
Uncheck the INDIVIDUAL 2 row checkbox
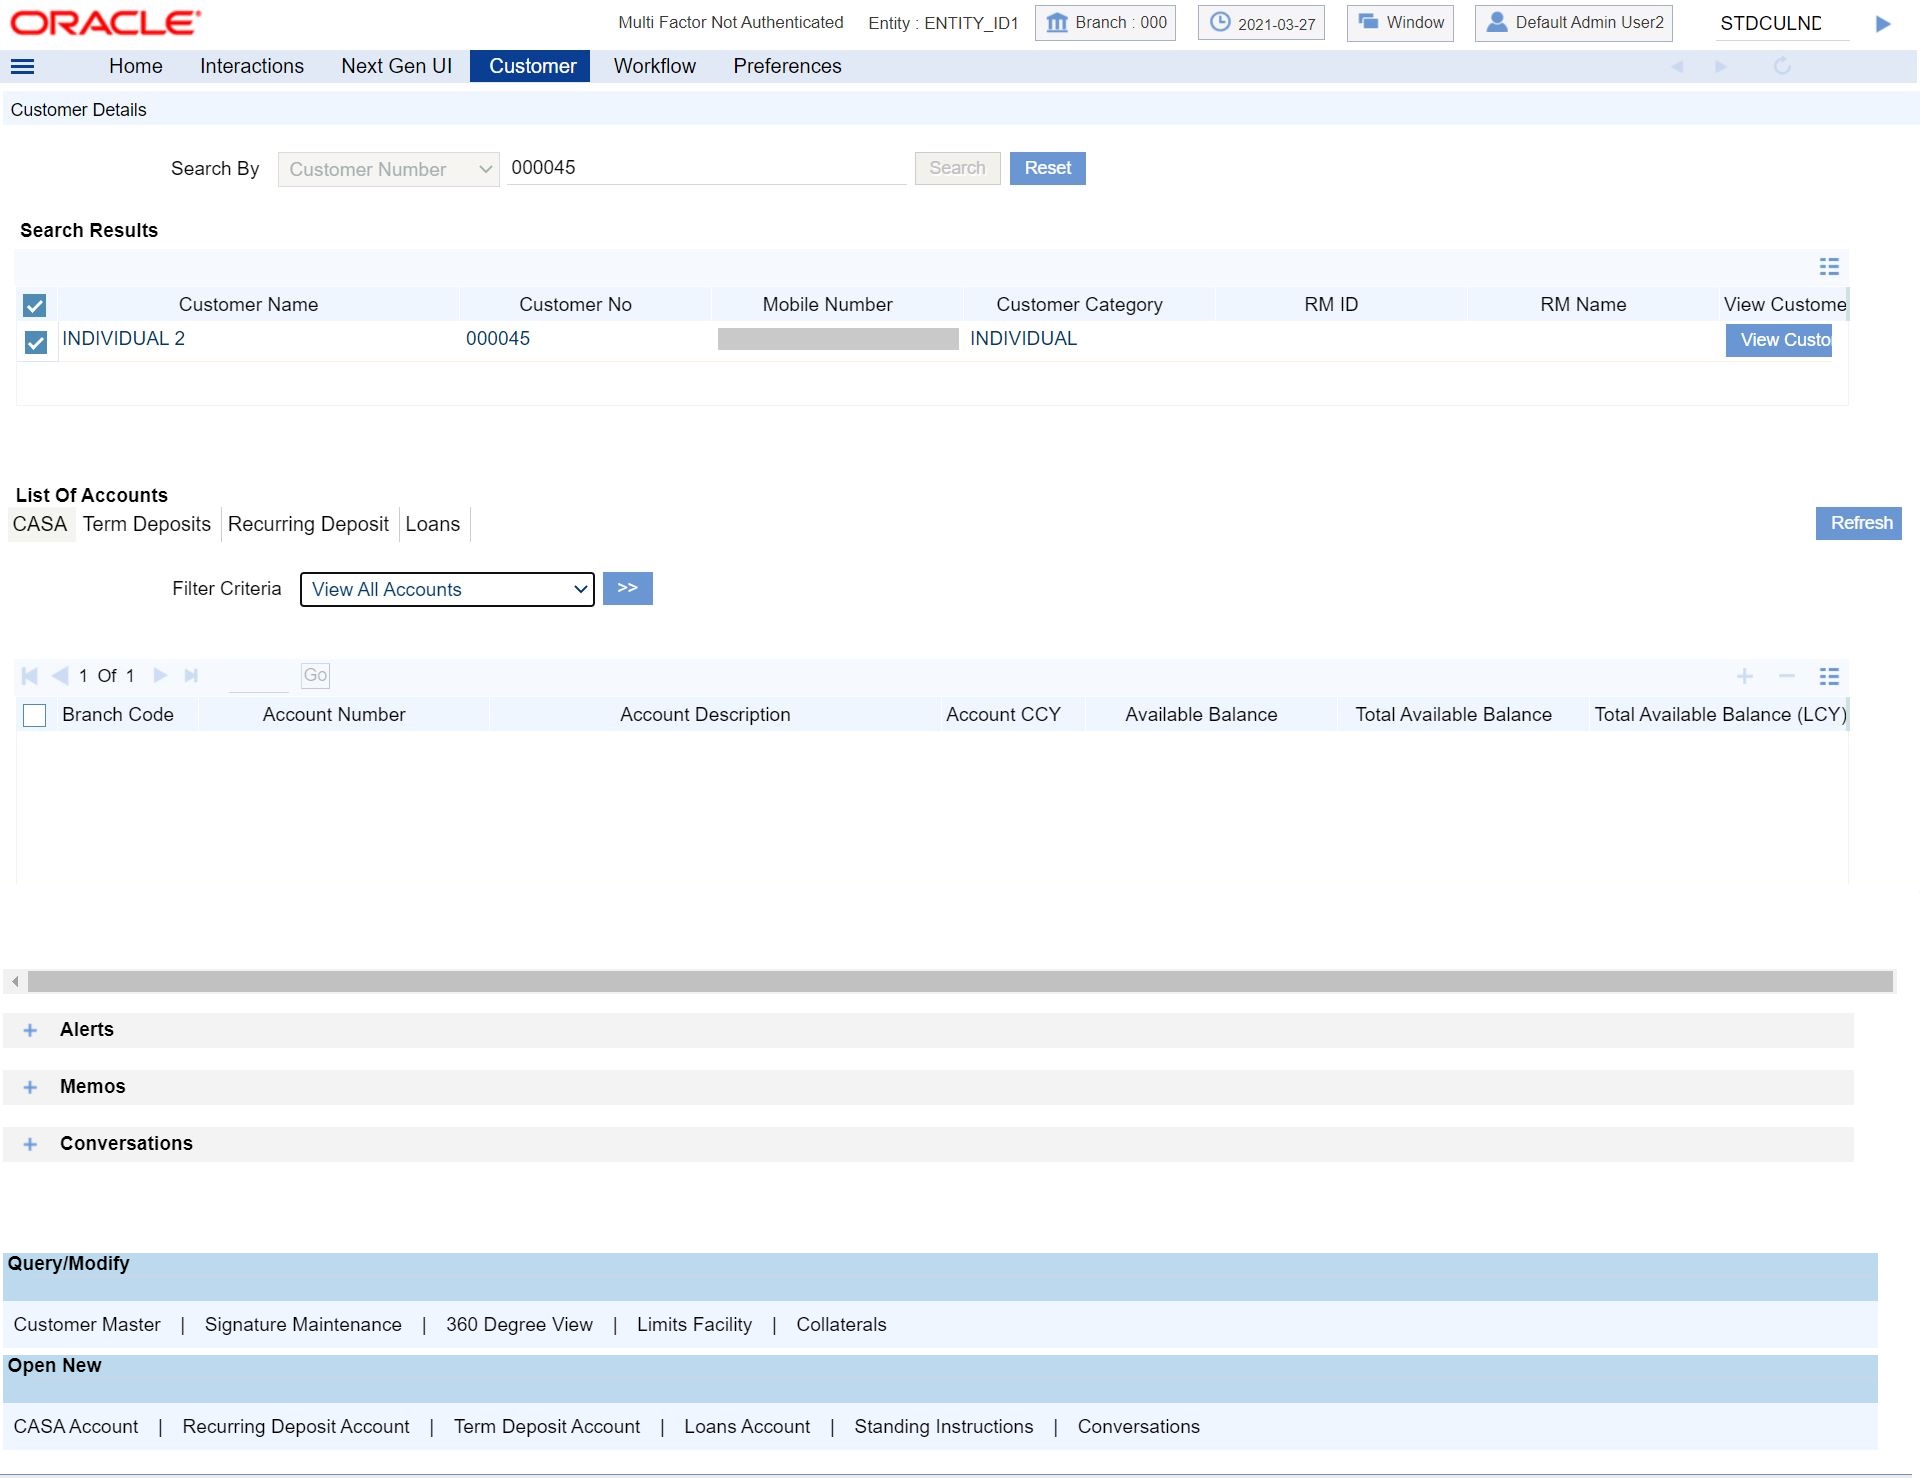click(x=35, y=343)
